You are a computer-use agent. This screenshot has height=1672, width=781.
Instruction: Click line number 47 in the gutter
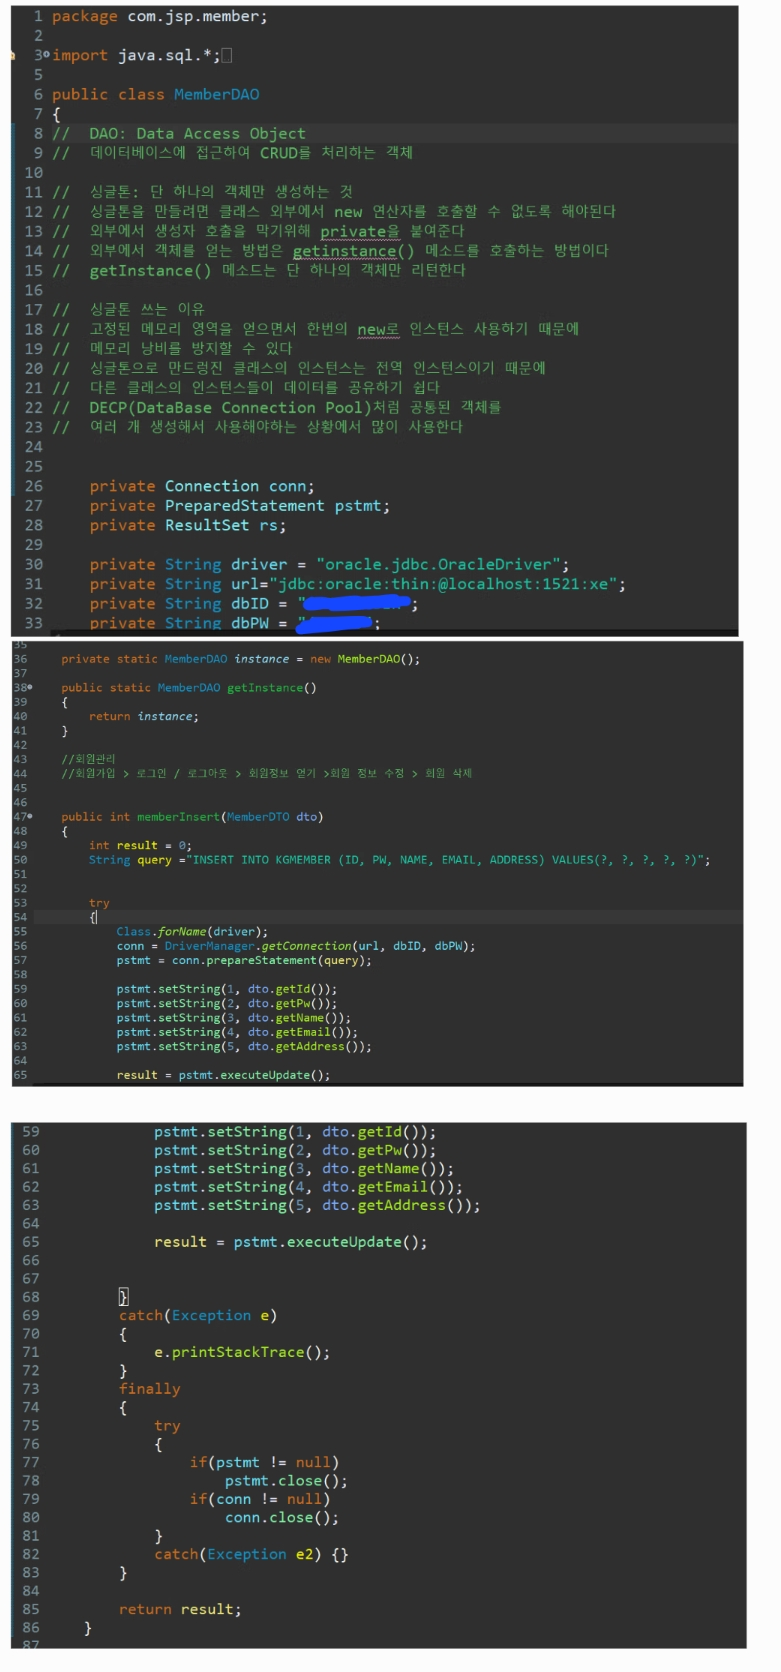[x=20, y=817]
